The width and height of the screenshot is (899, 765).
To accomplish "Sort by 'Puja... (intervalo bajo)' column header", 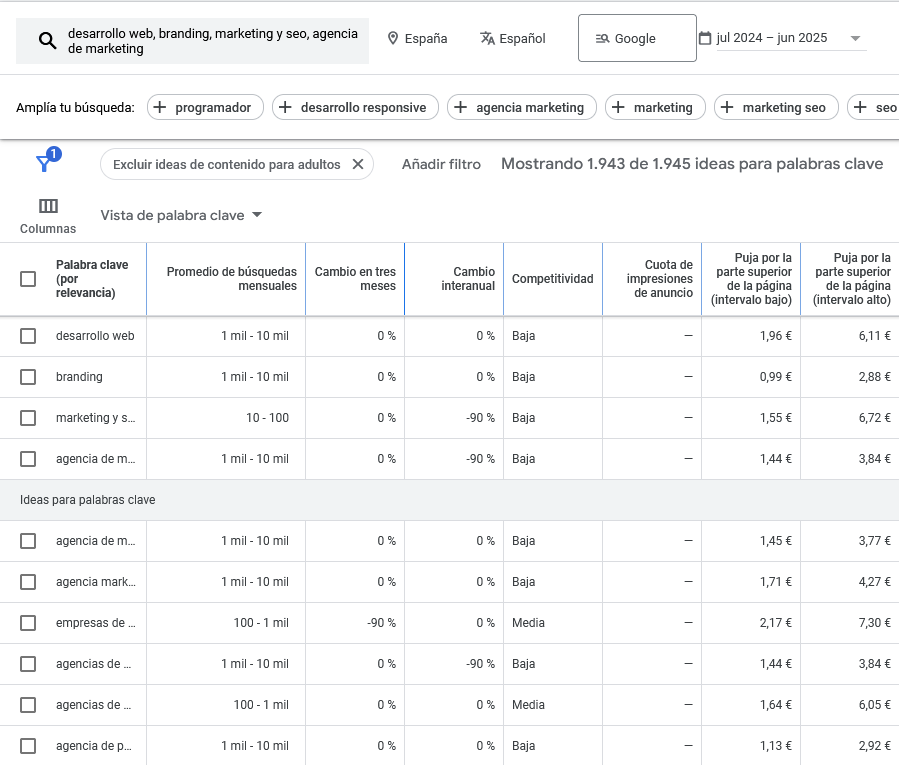I will (751, 279).
